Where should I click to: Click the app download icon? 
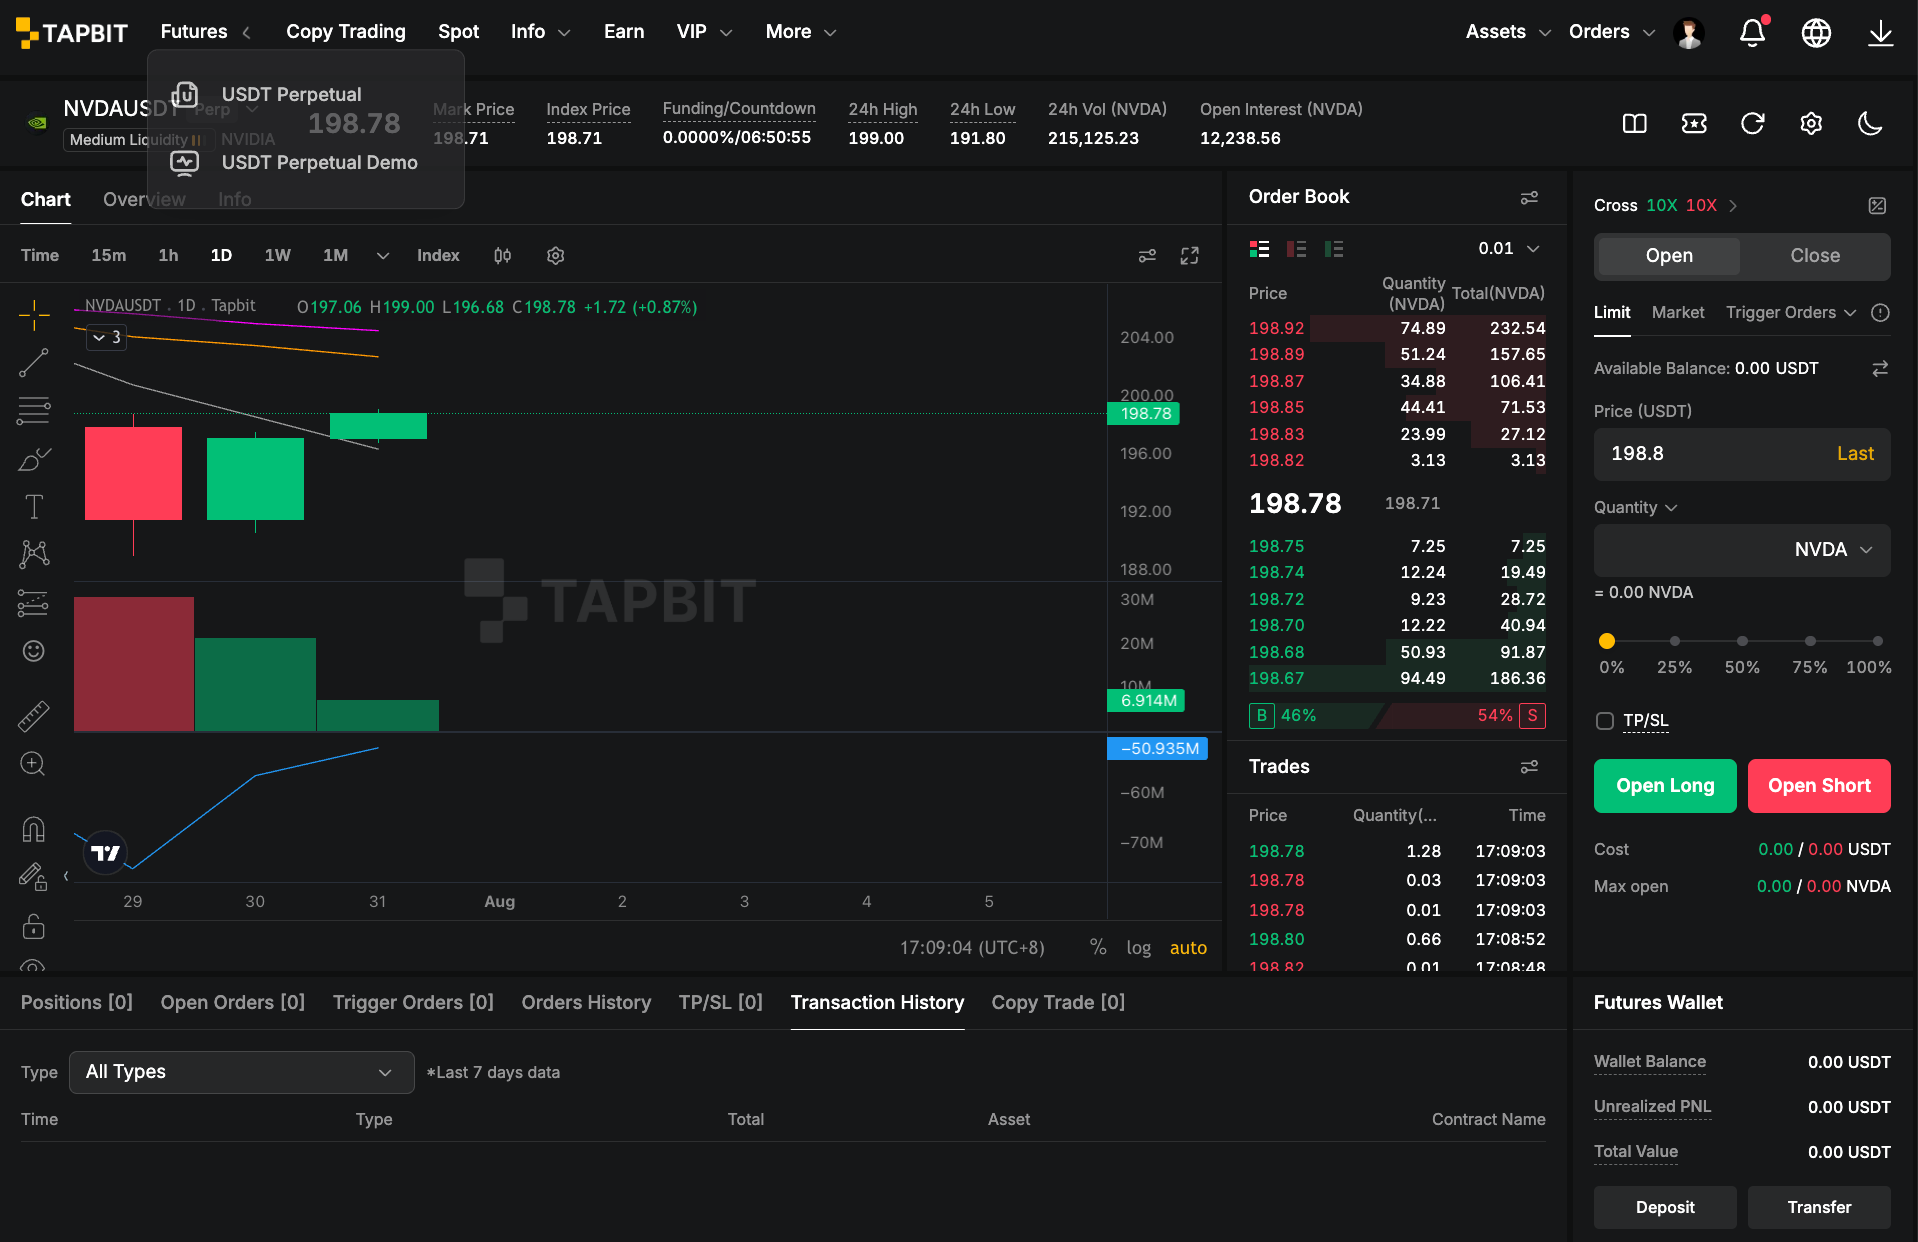click(x=1880, y=32)
